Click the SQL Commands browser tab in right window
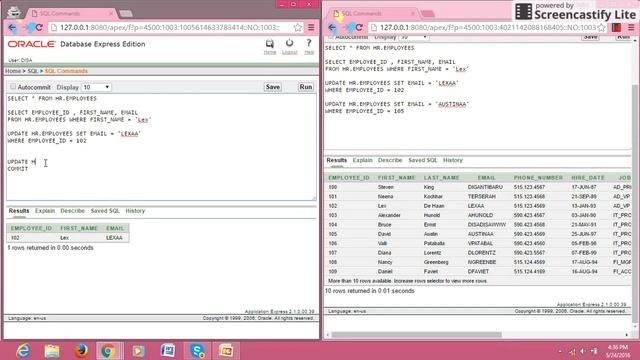 [x=373, y=13]
